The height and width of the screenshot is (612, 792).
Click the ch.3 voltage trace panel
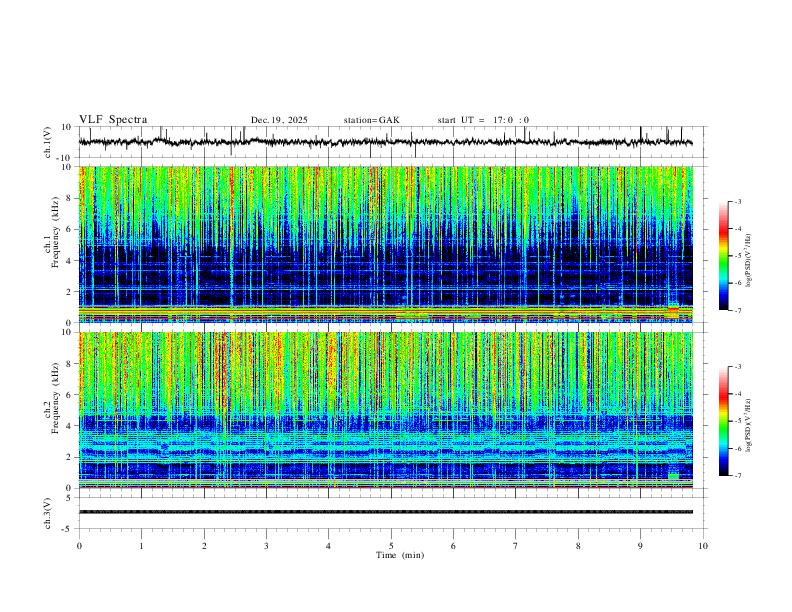point(393,513)
